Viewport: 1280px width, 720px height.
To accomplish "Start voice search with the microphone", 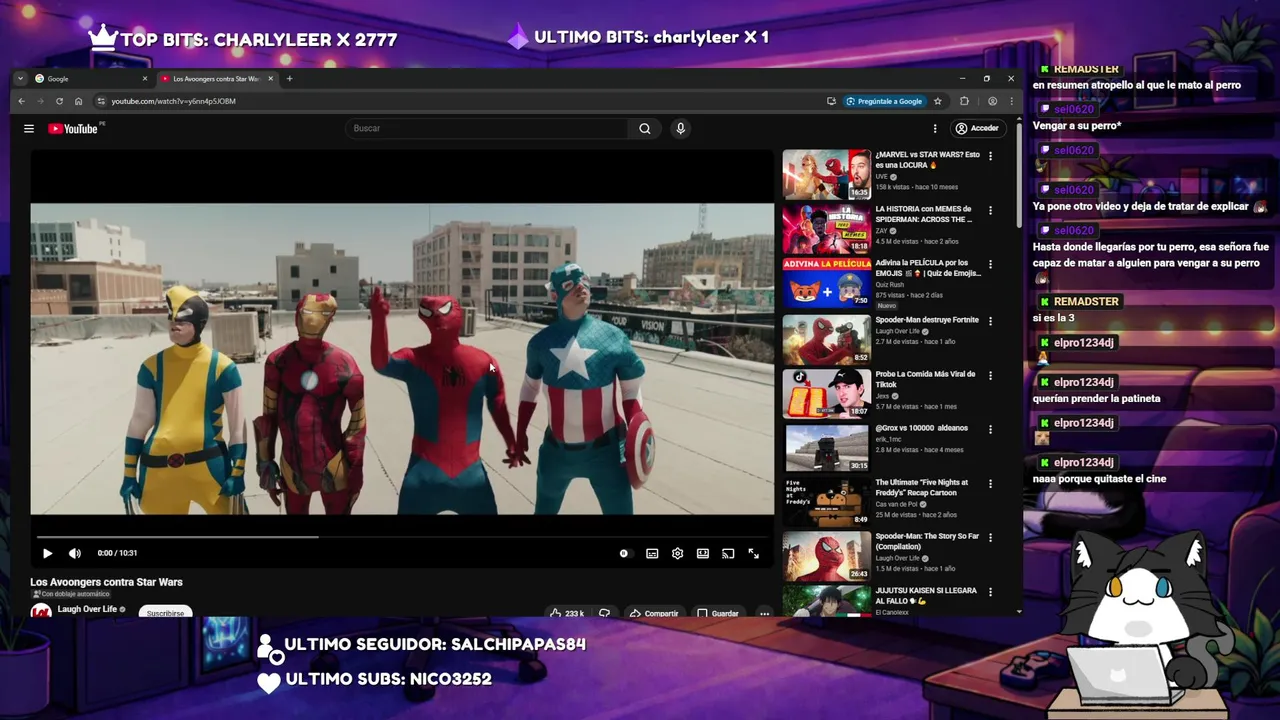I will 680,128.
